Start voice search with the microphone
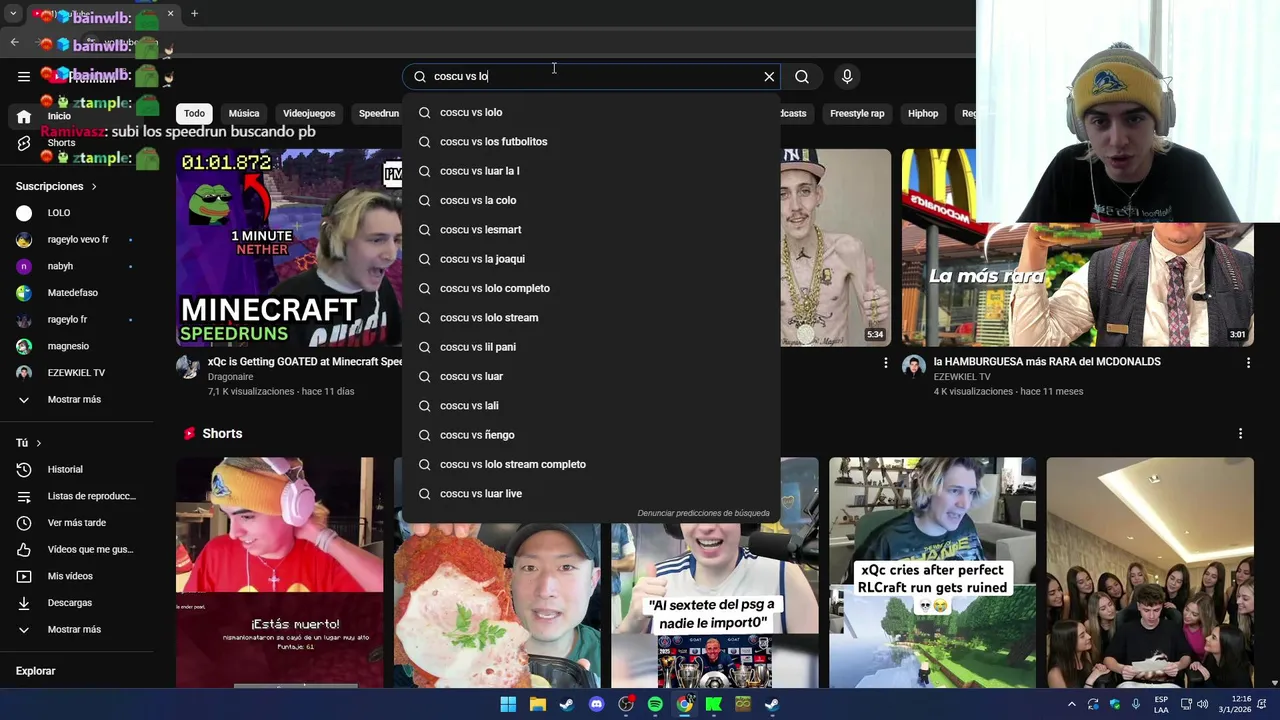This screenshot has width=1280, height=720. pyautogui.click(x=847, y=76)
